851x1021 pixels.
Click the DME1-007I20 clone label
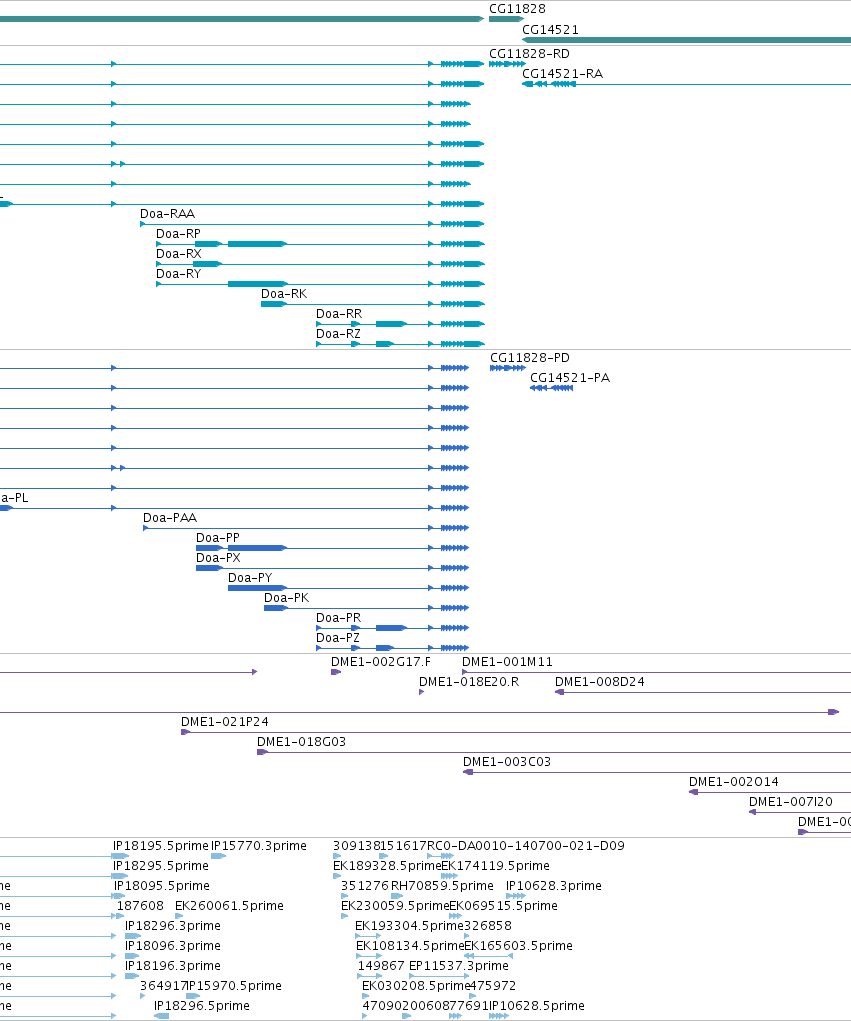pyautogui.click(x=790, y=802)
